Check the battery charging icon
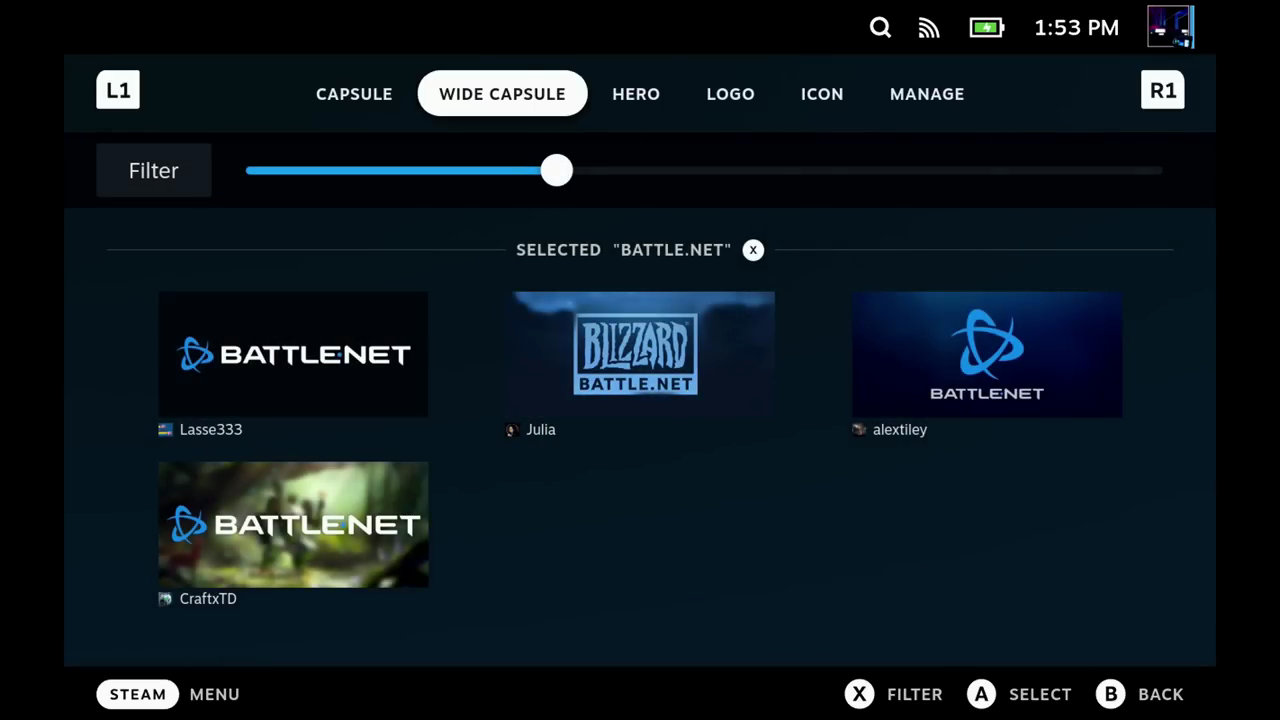This screenshot has width=1280, height=720. click(x=987, y=28)
